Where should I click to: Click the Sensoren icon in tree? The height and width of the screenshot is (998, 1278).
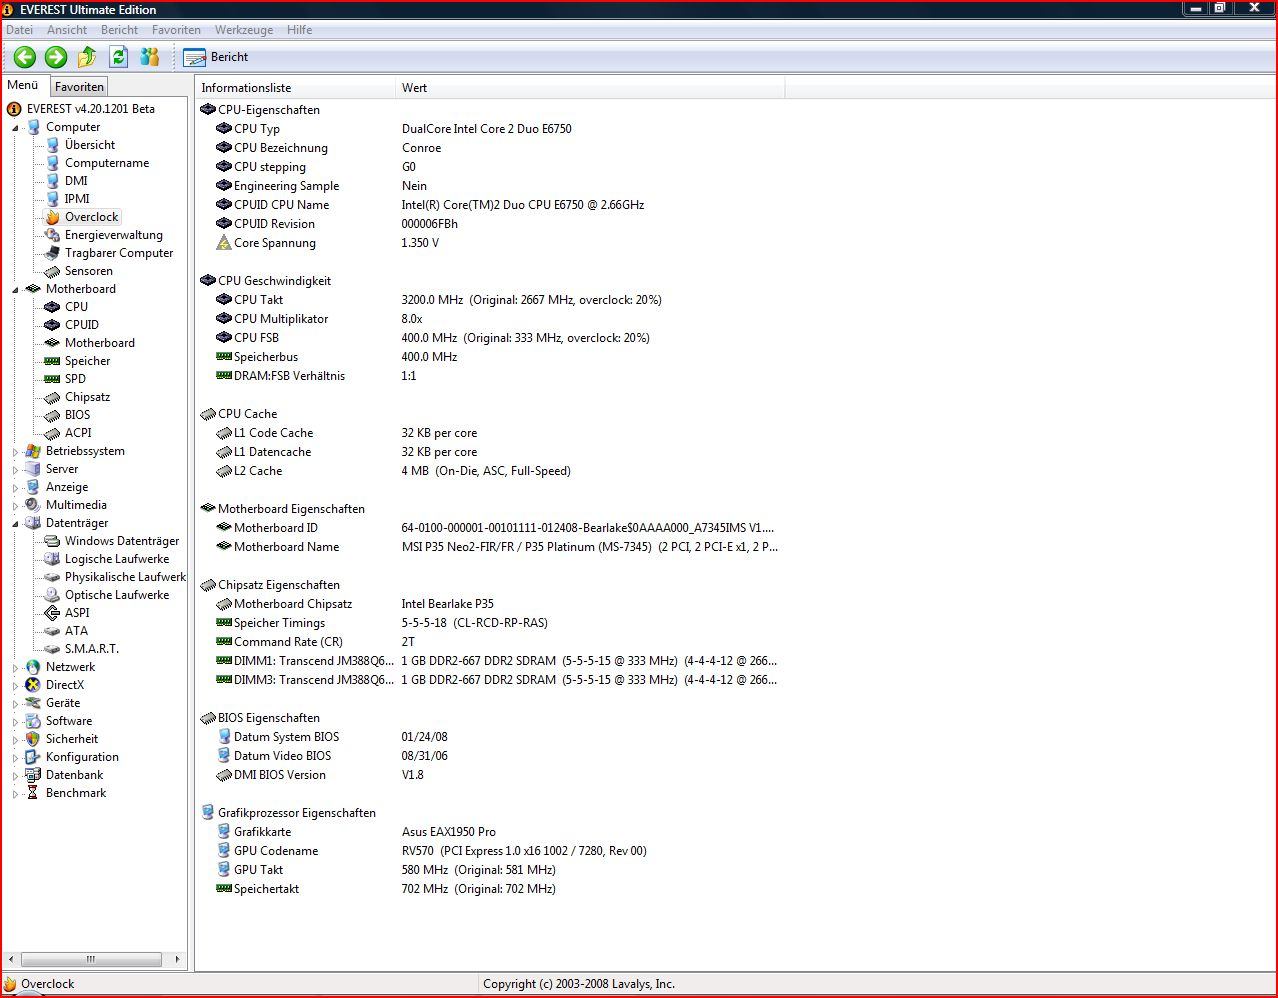coord(53,271)
